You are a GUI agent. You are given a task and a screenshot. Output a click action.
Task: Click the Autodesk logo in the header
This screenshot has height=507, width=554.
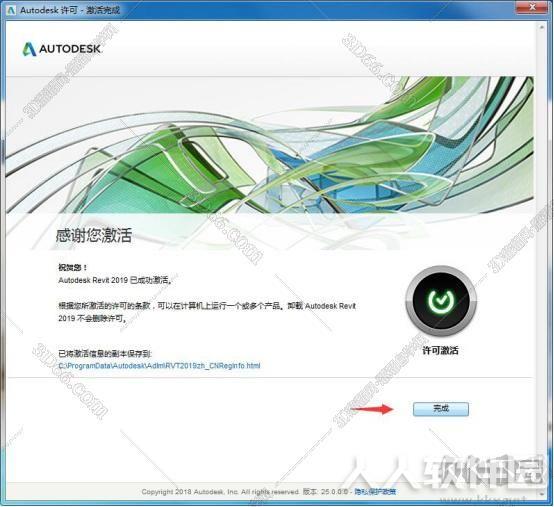pos(62,49)
